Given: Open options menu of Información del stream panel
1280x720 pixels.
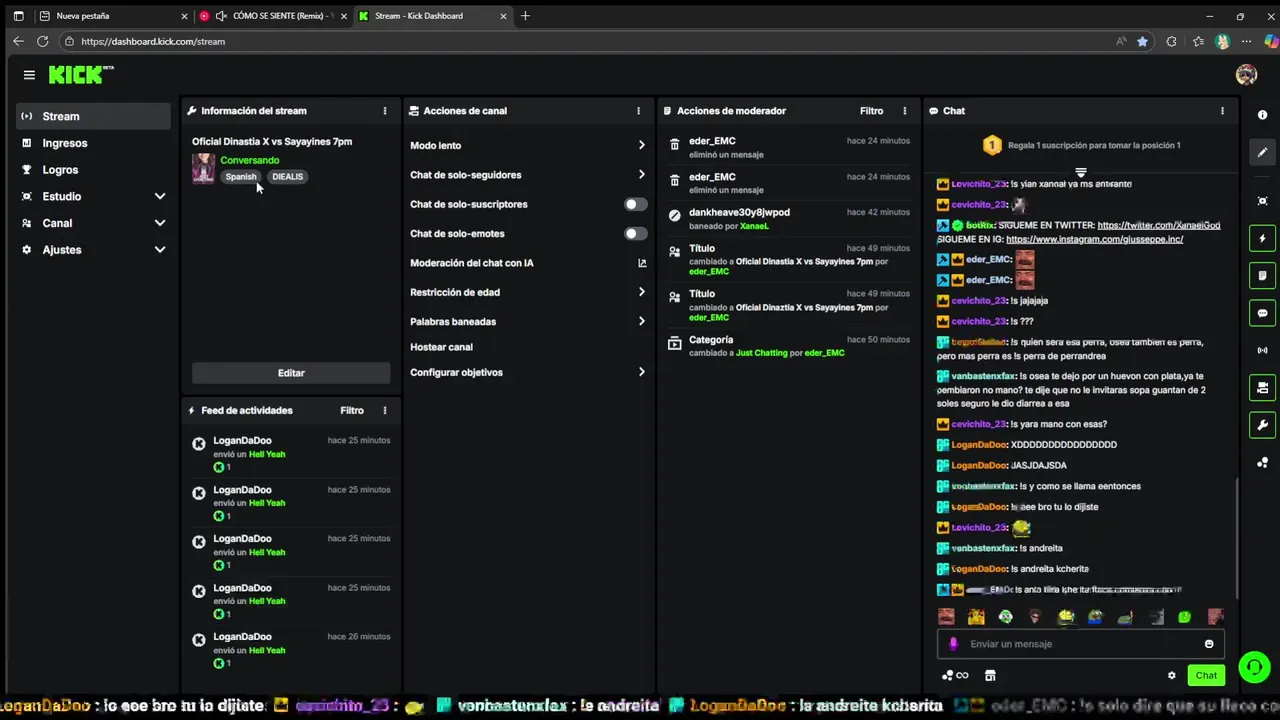Looking at the screenshot, I should (385, 111).
